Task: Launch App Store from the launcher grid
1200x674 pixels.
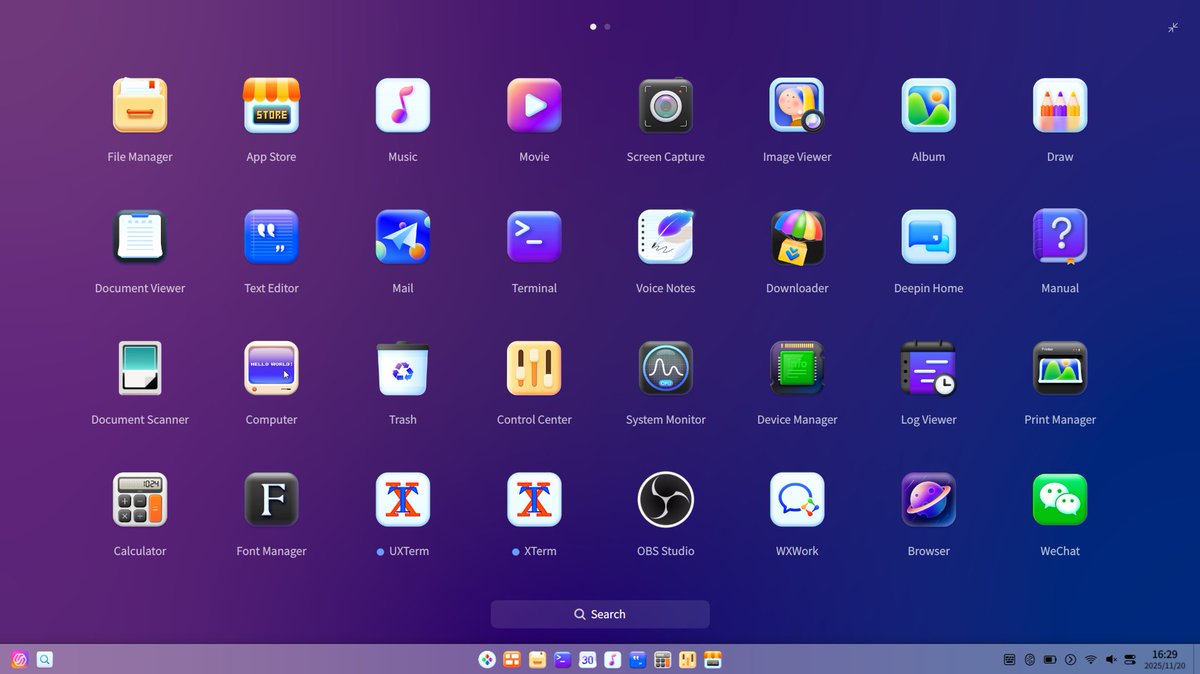Action: click(x=271, y=105)
